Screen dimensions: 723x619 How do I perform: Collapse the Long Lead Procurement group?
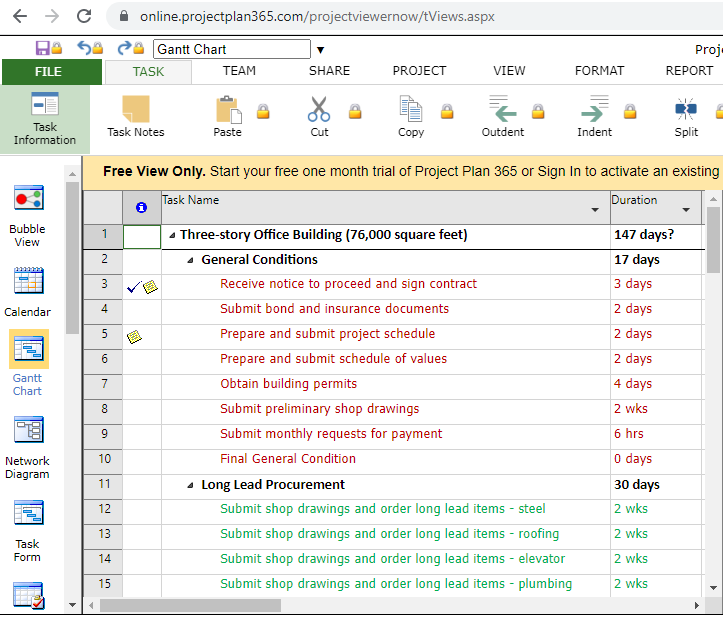(191, 485)
